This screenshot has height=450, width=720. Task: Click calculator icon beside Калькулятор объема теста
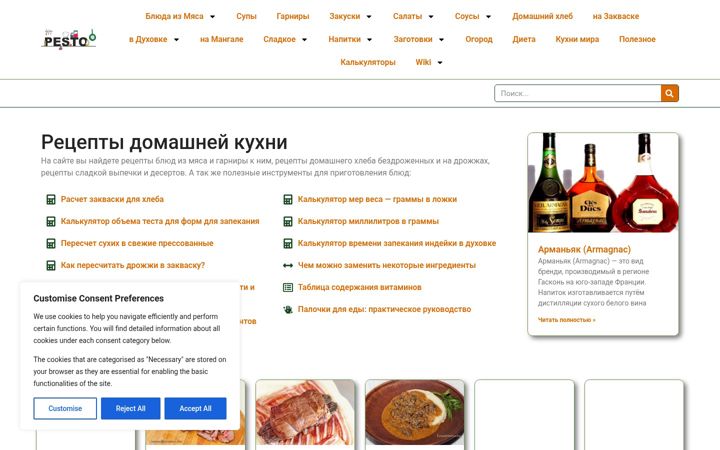[51, 221]
